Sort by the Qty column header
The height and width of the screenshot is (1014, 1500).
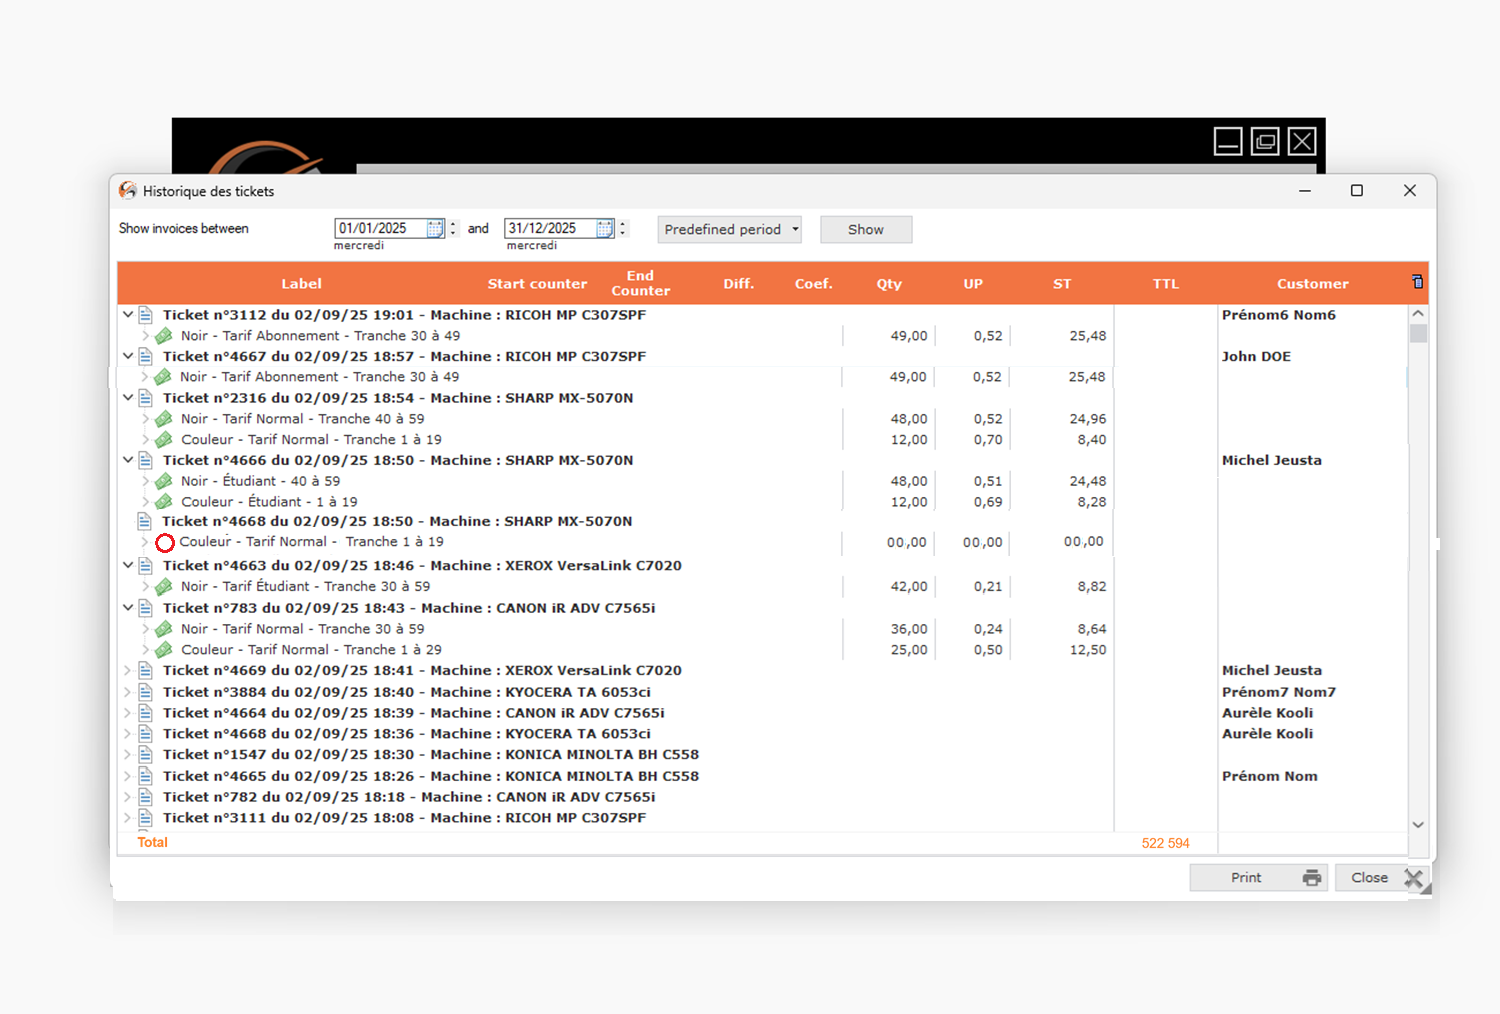(x=889, y=284)
